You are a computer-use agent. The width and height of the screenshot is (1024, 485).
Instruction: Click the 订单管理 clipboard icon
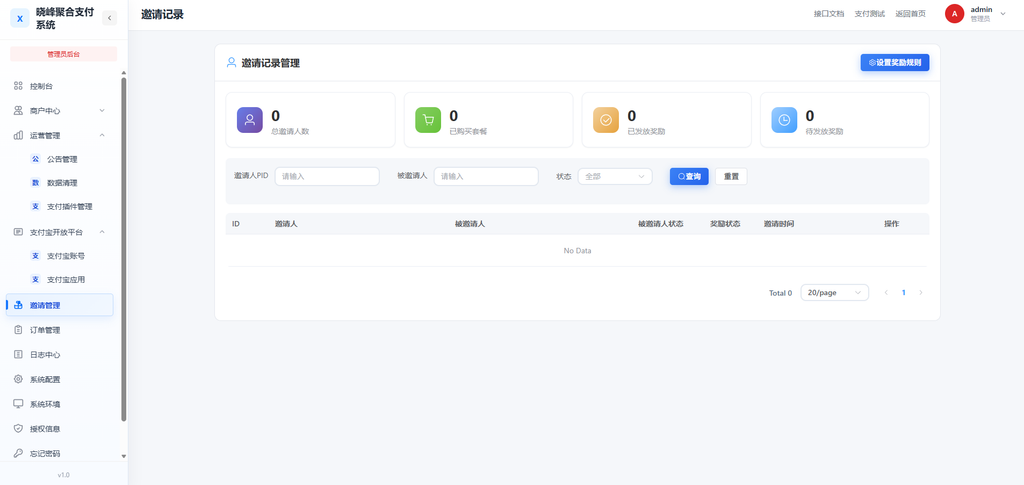(x=18, y=330)
